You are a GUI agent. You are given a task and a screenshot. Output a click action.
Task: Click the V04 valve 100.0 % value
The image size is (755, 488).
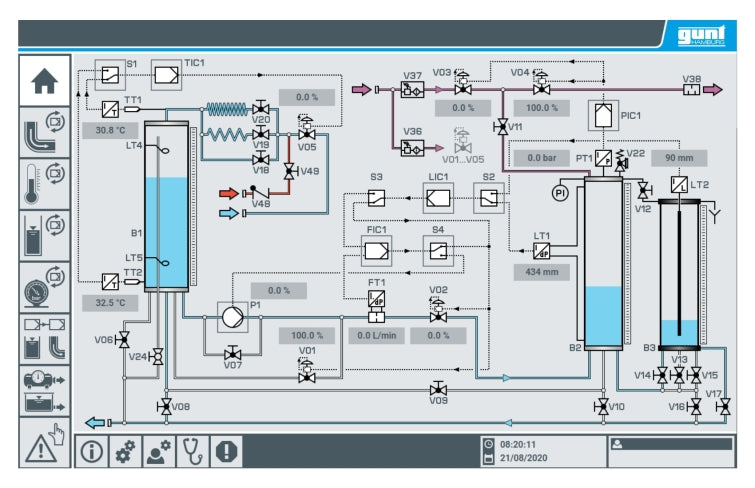542,107
